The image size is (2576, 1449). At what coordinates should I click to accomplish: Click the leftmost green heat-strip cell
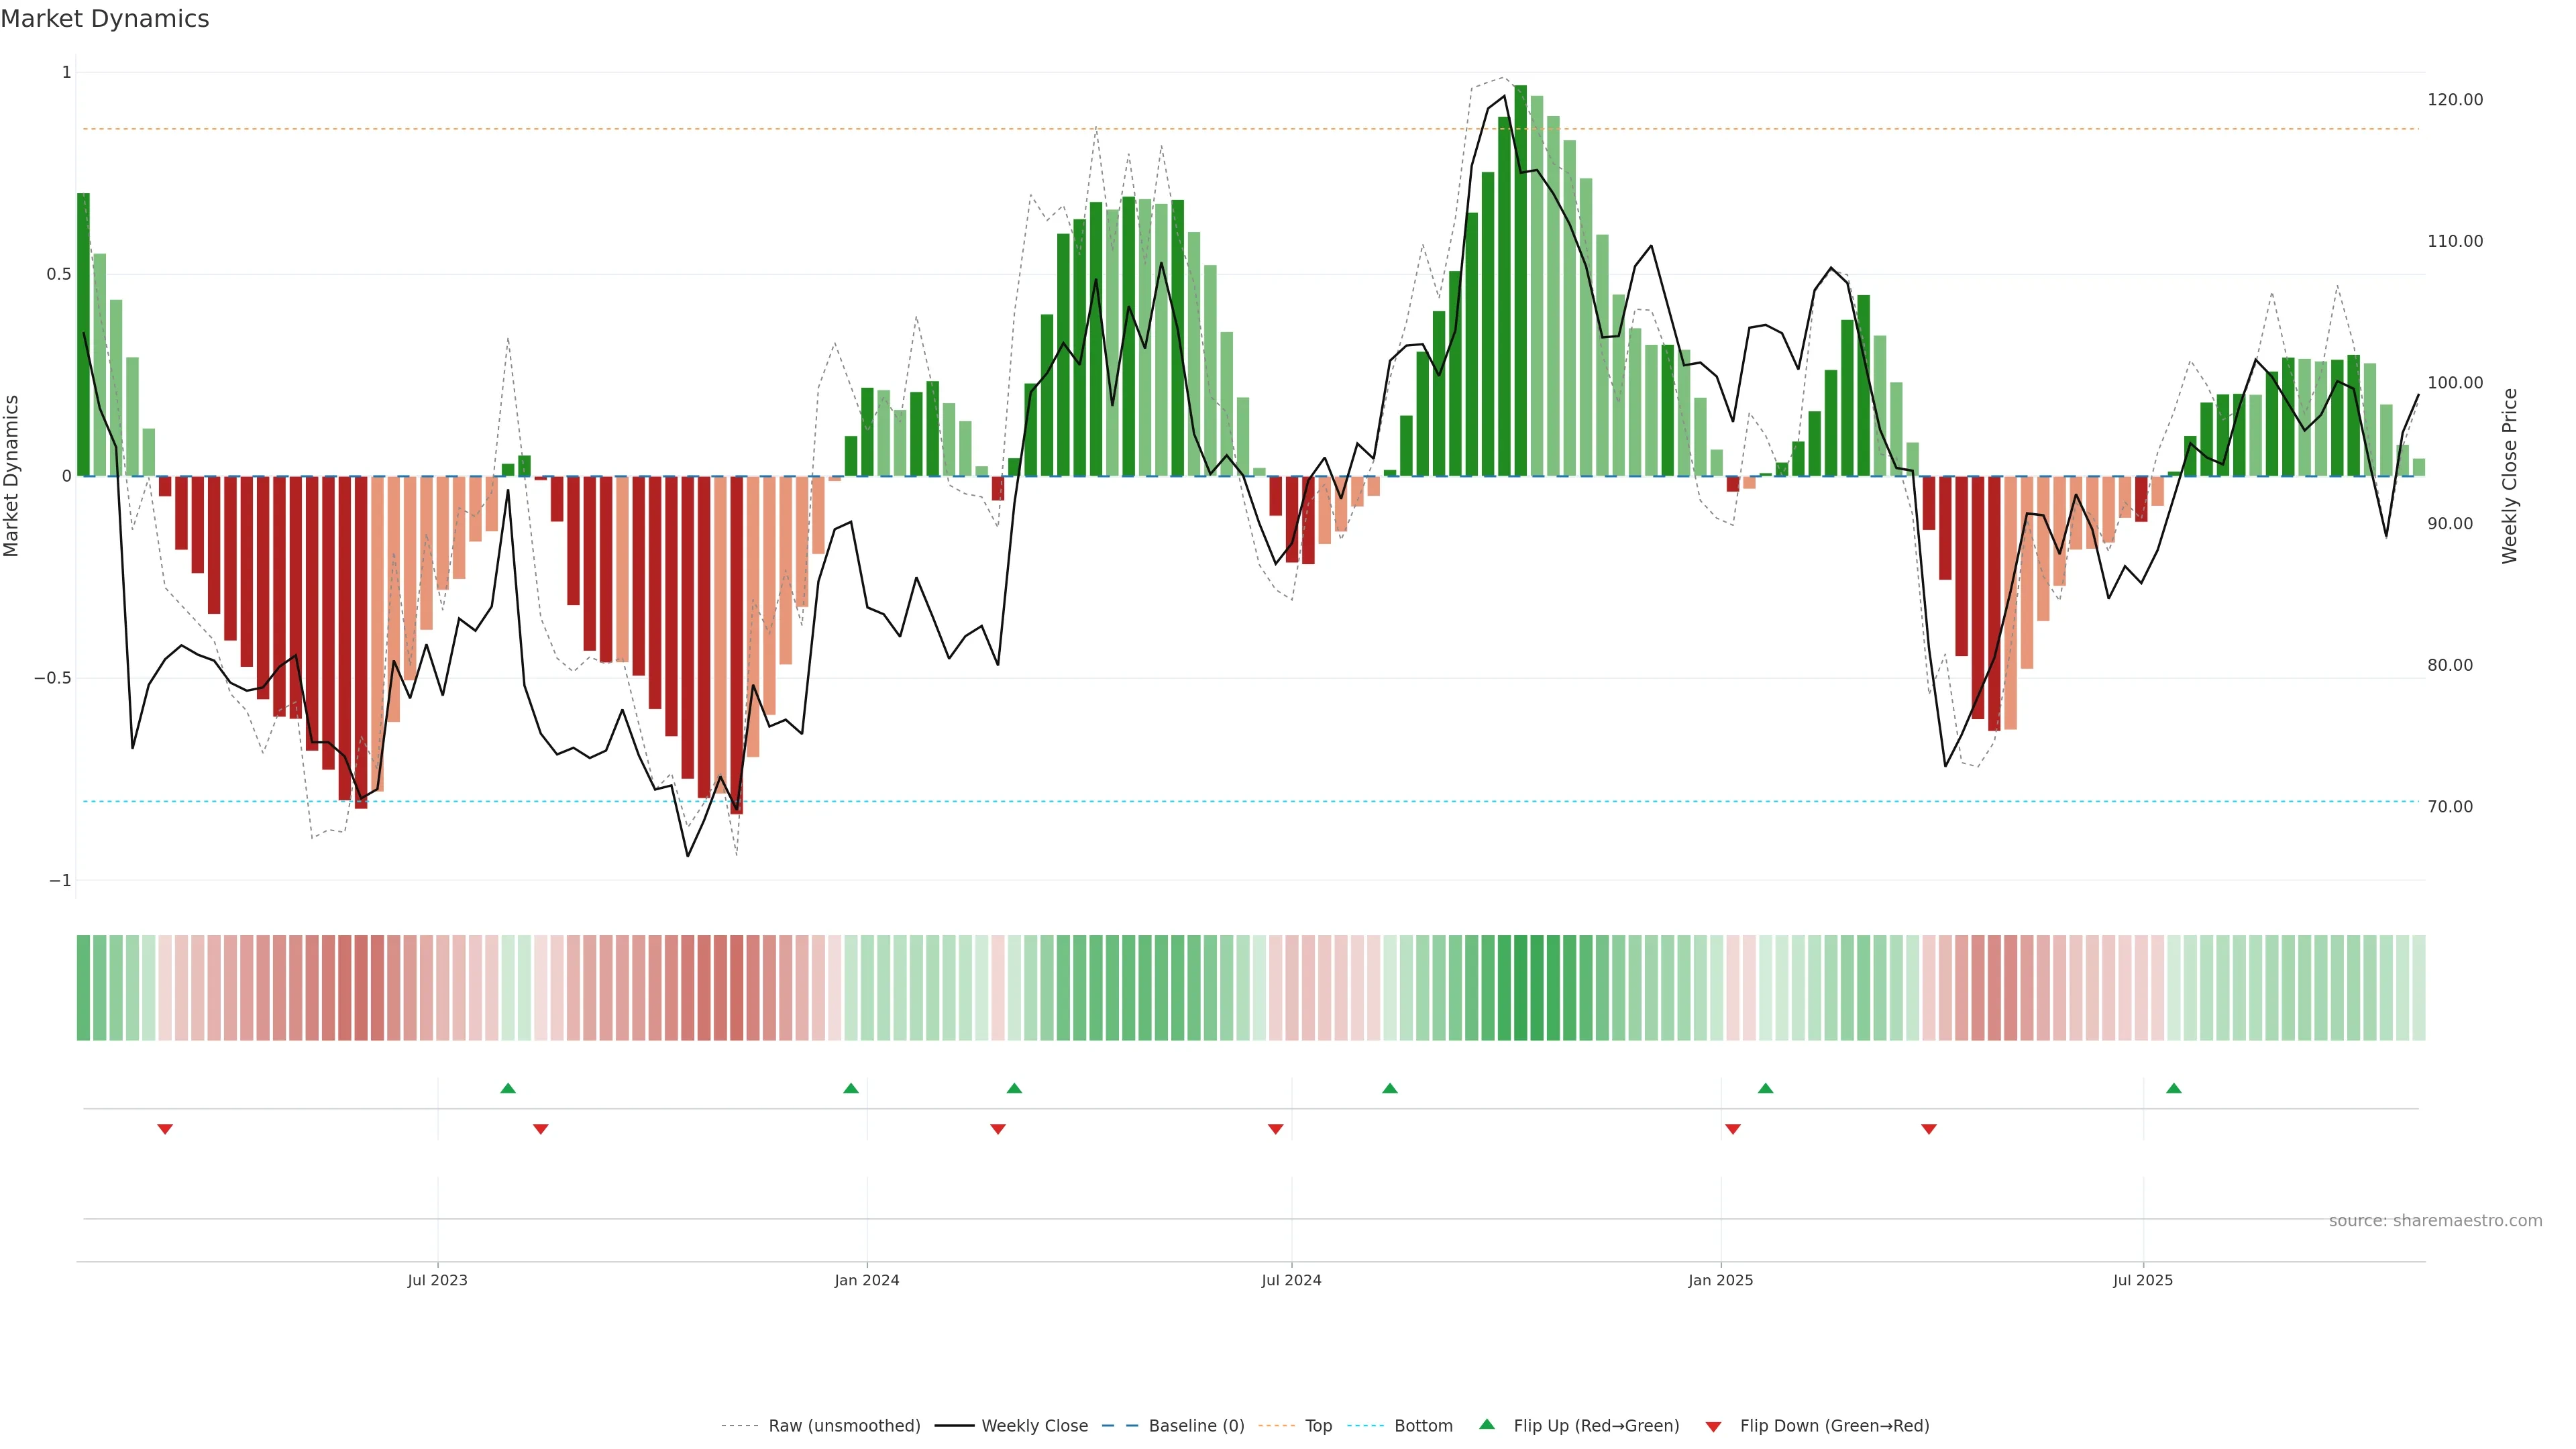[83, 988]
